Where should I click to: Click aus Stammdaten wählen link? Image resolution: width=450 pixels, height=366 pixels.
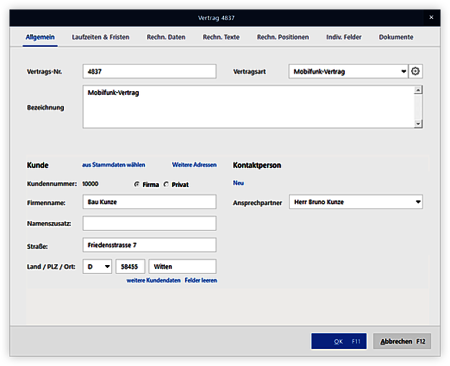[x=114, y=165]
